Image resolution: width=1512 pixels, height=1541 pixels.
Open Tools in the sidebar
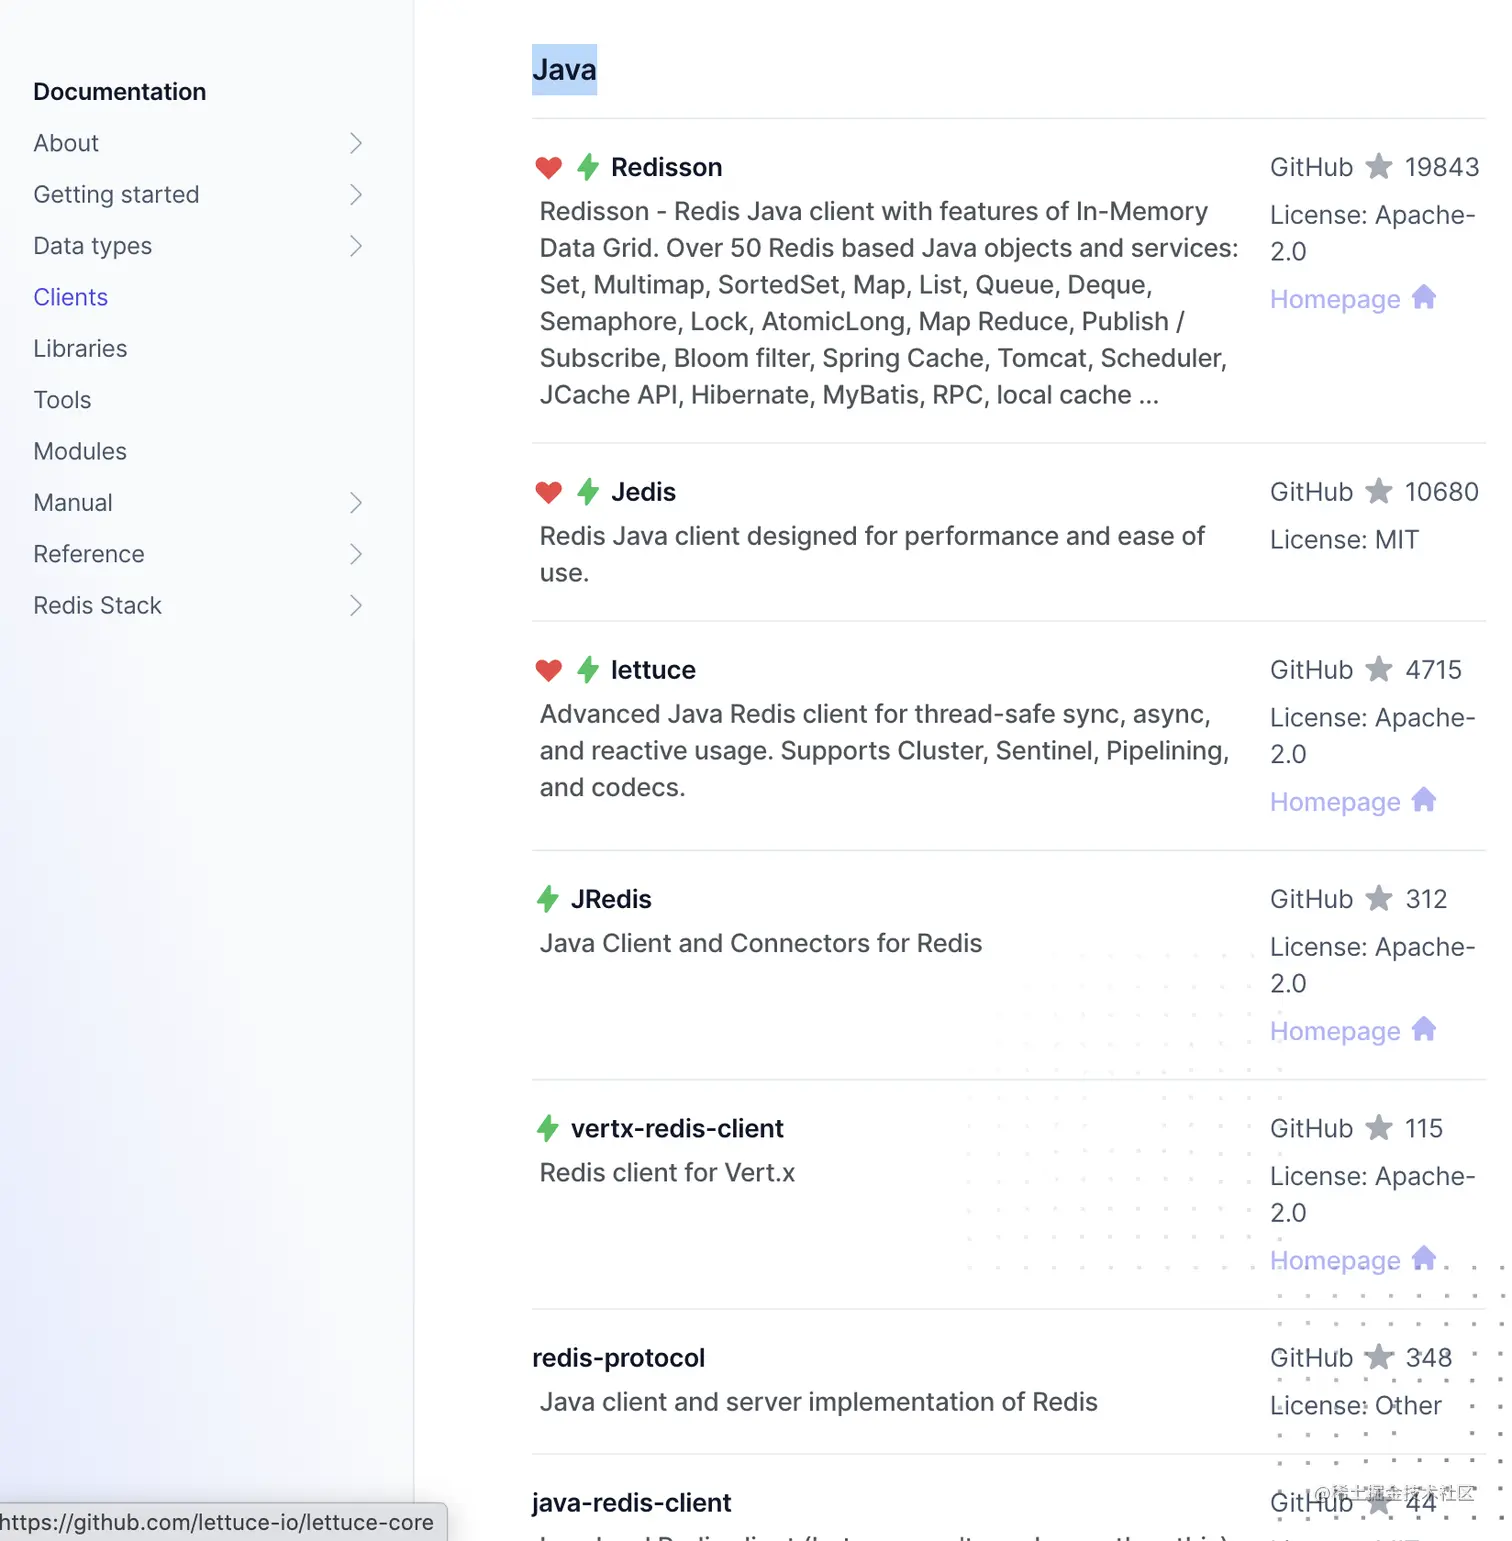coord(62,400)
